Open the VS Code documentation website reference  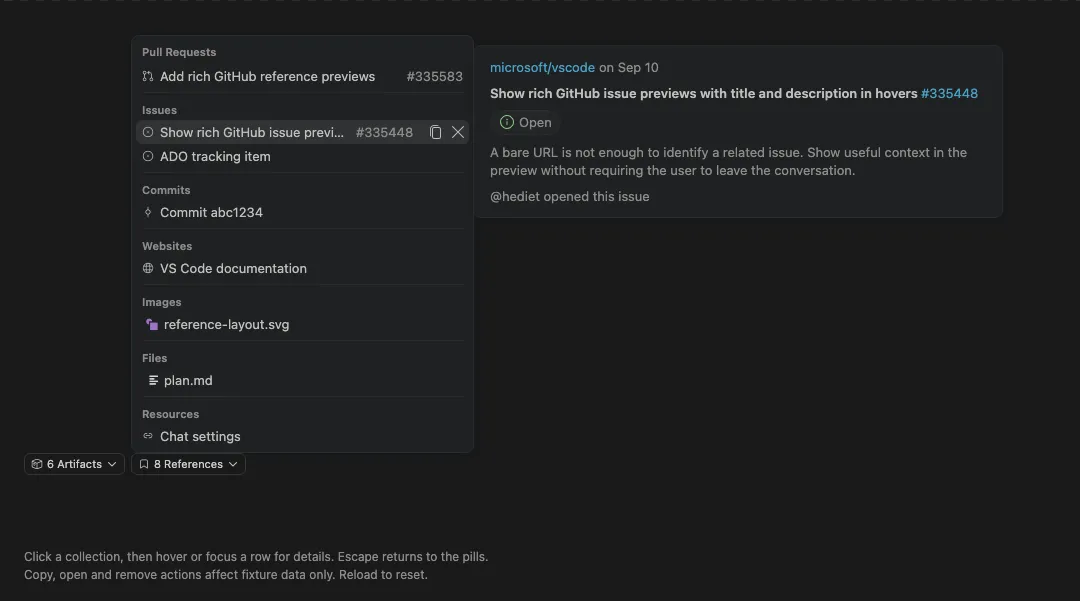point(302,268)
